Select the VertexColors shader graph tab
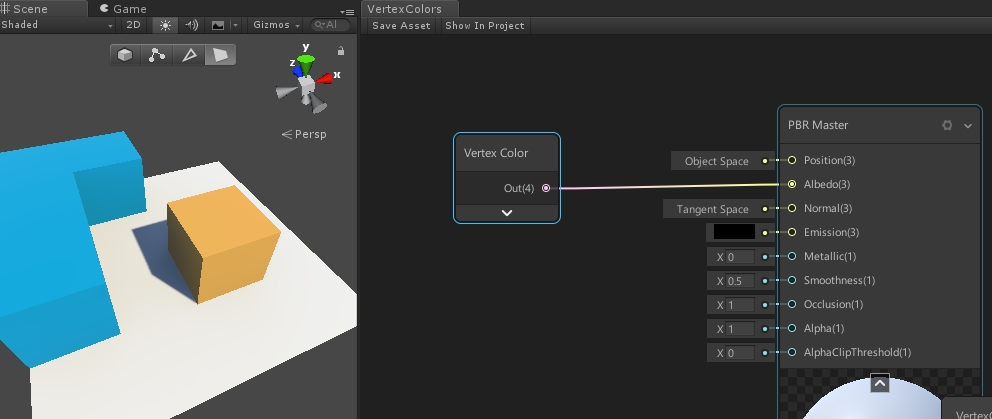The width and height of the screenshot is (992, 419). [409, 9]
